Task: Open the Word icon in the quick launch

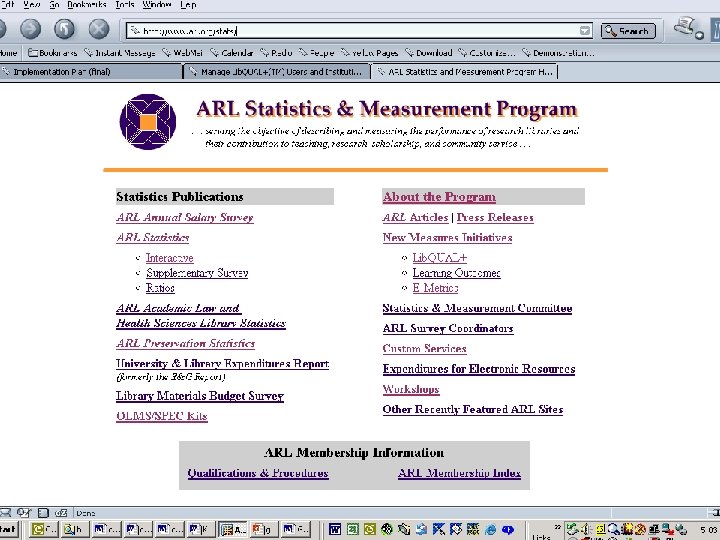Action: pyautogui.click(x=335, y=529)
